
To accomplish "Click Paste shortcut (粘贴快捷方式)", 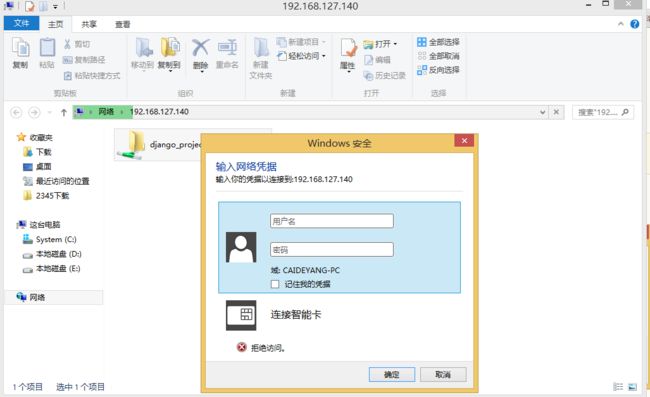I will click(92, 75).
